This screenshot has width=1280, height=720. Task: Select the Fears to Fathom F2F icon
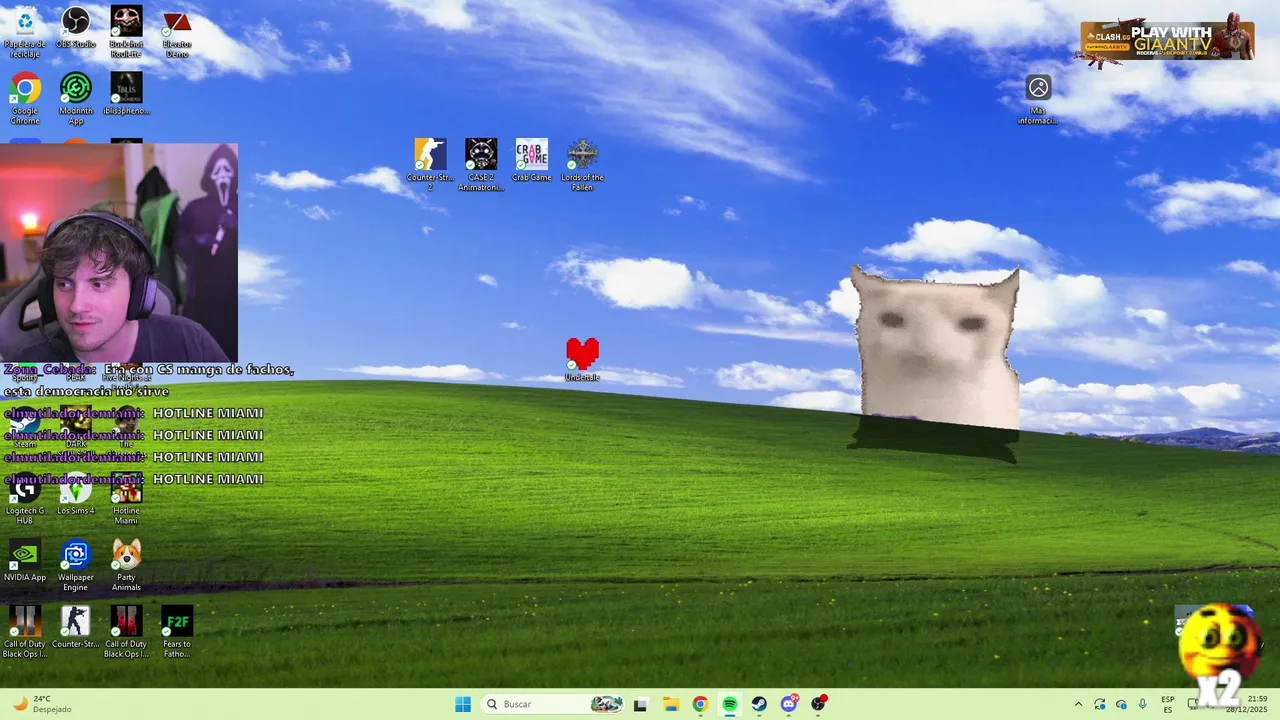click(x=177, y=632)
